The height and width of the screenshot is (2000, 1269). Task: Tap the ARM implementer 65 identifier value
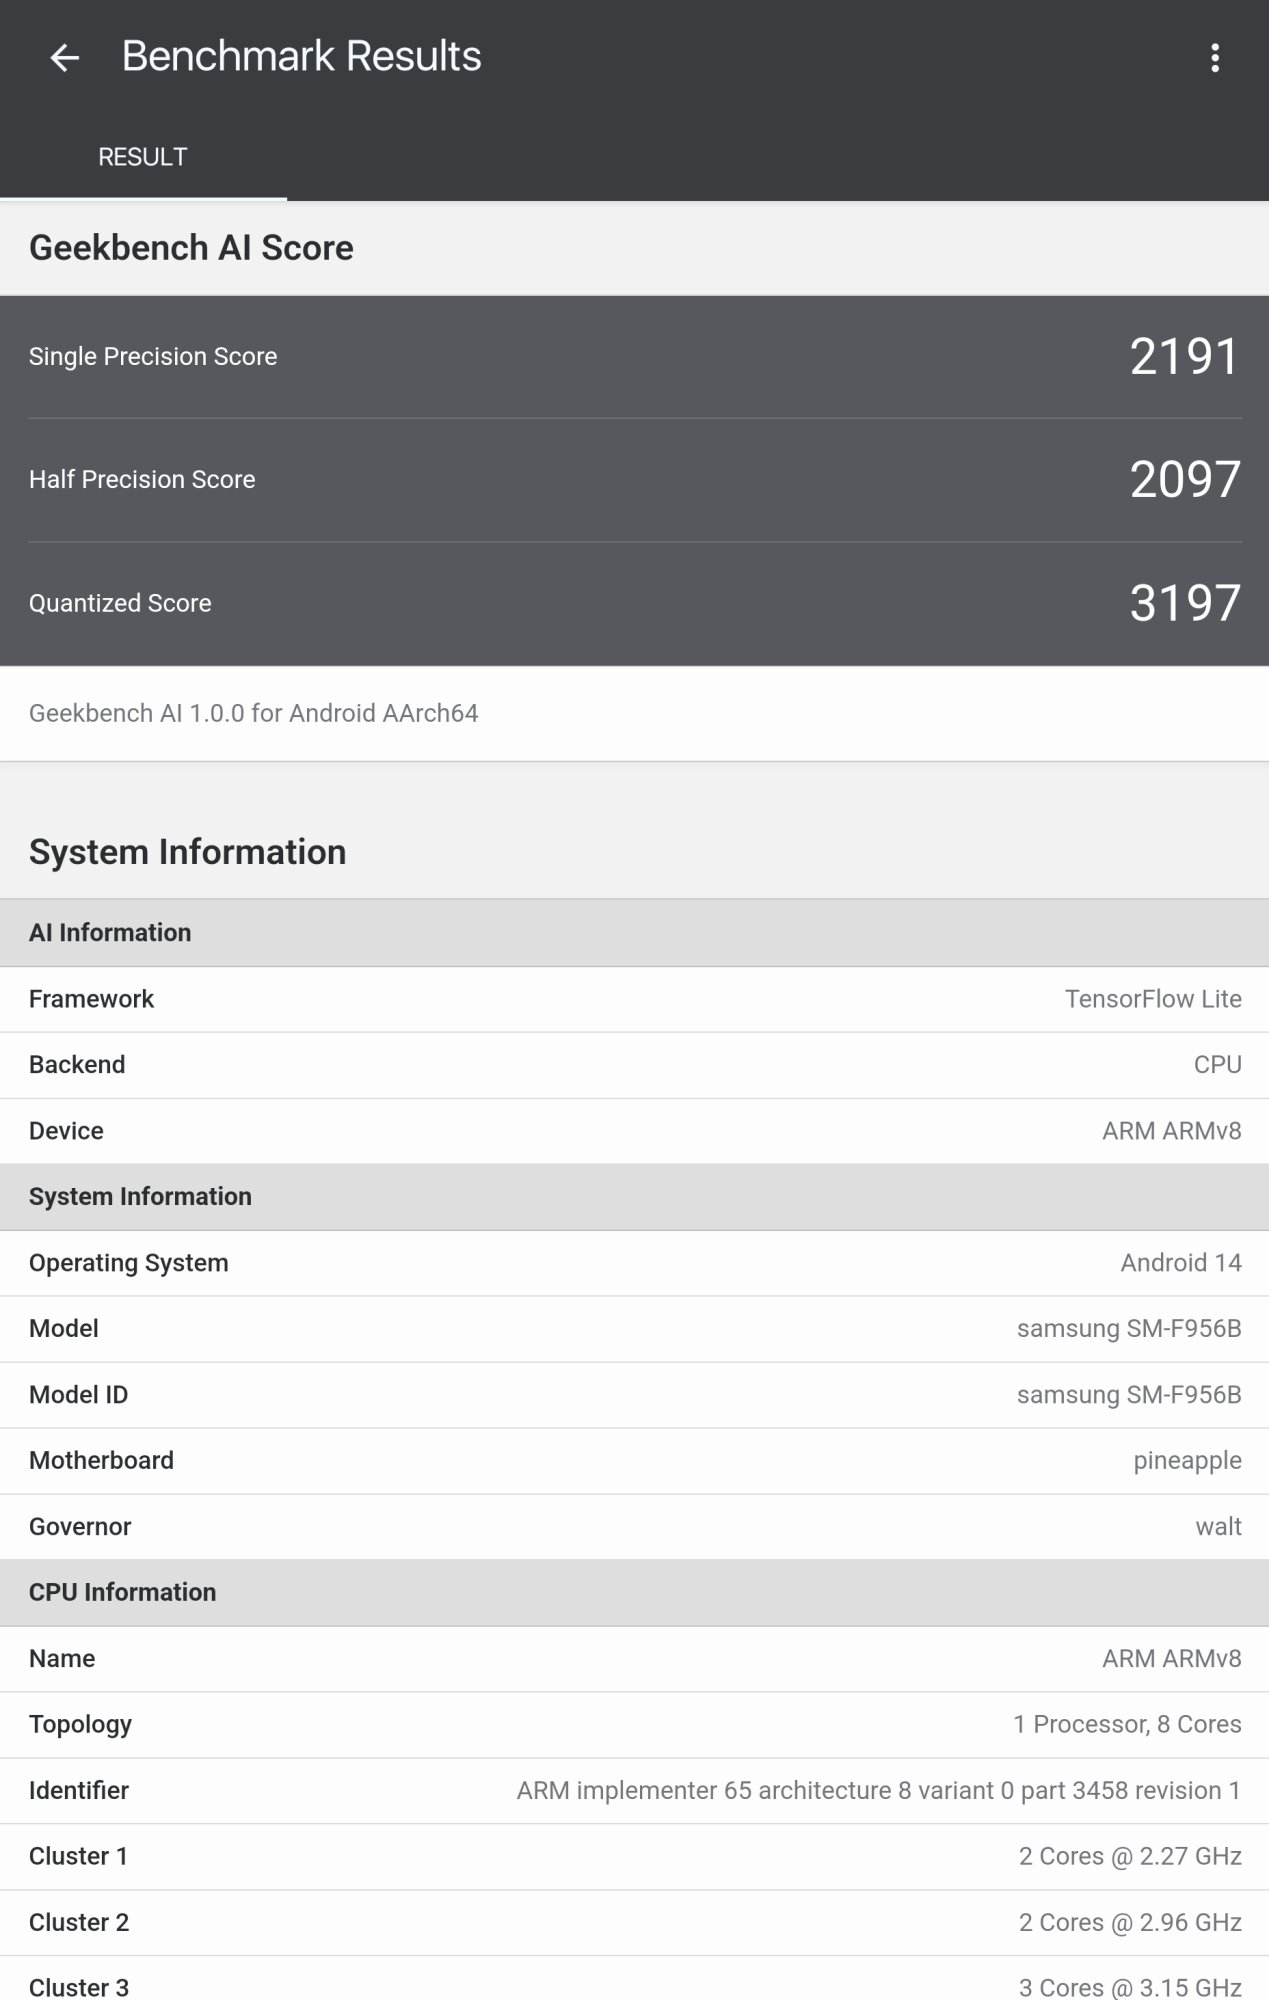(x=879, y=1791)
